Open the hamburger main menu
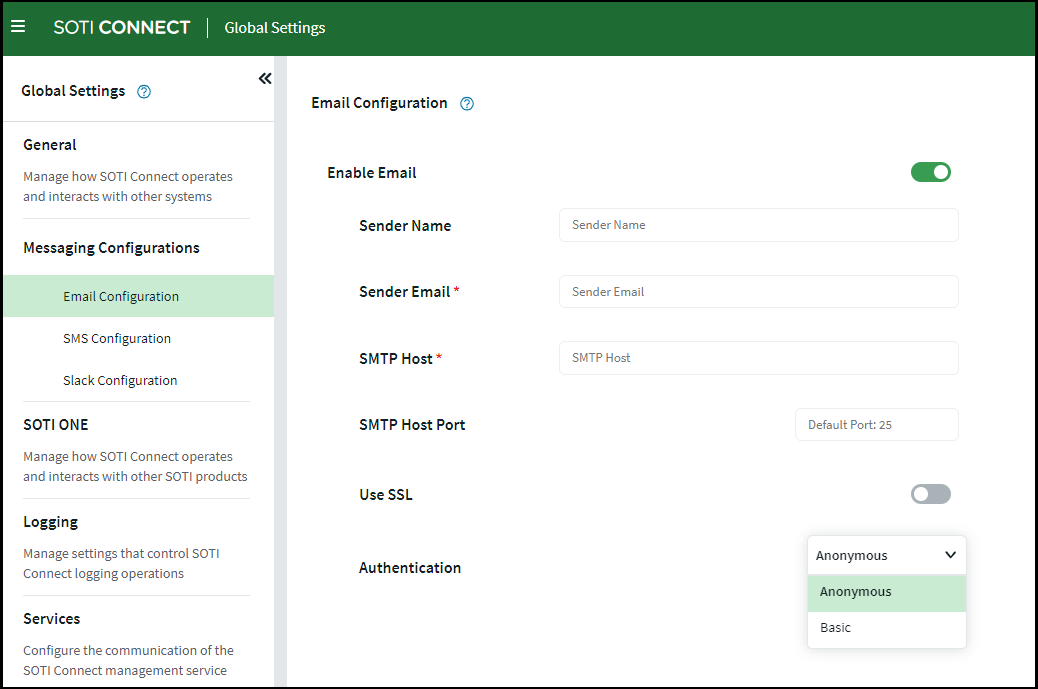1038x689 pixels. tap(18, 26)
